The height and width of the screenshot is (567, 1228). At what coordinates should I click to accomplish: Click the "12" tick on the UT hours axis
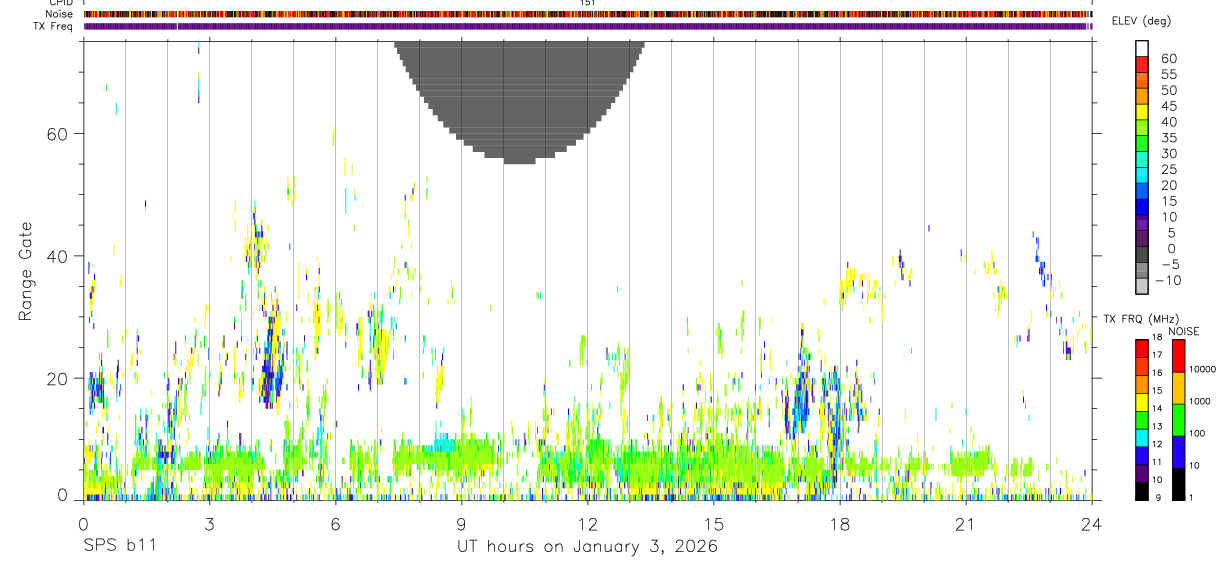click(587, 525)
